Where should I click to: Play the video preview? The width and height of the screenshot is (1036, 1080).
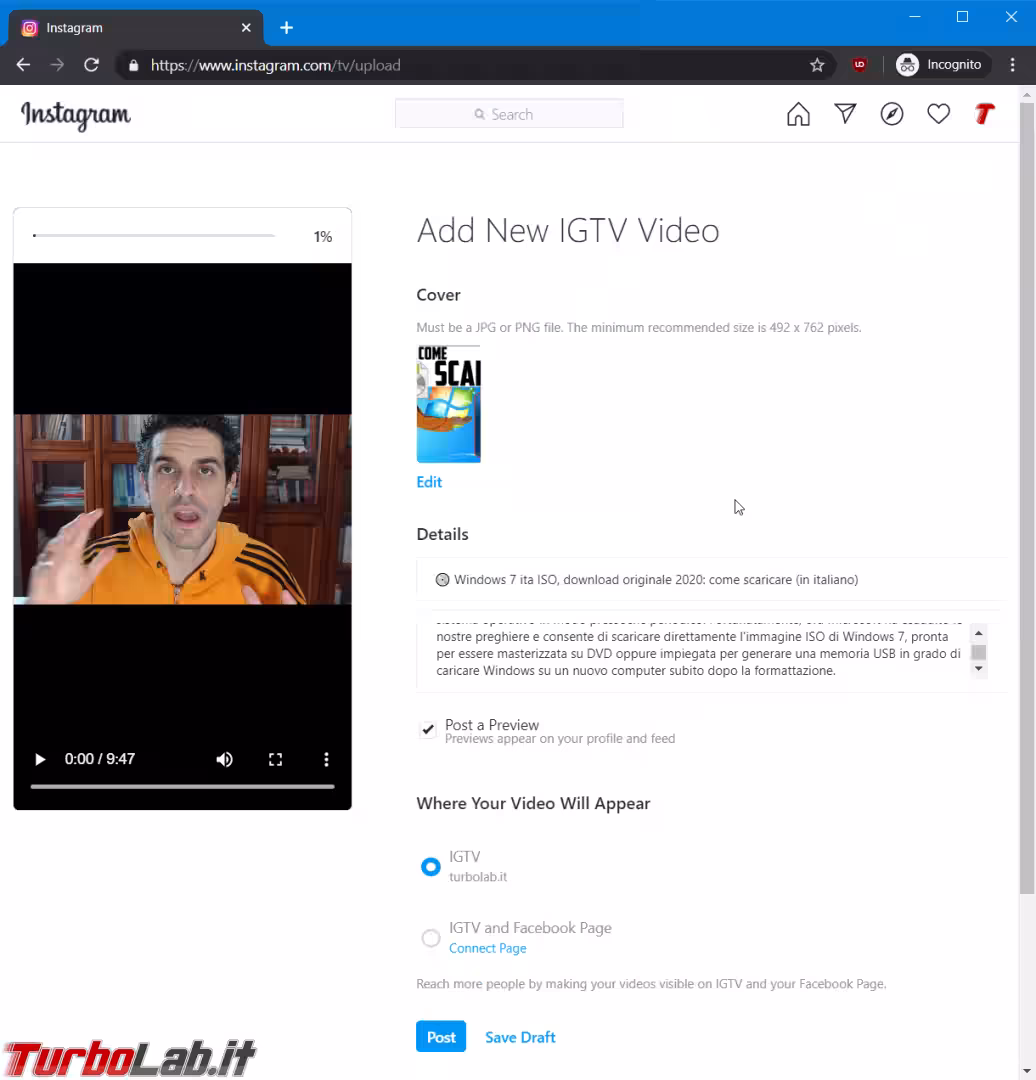coord(40,759)
